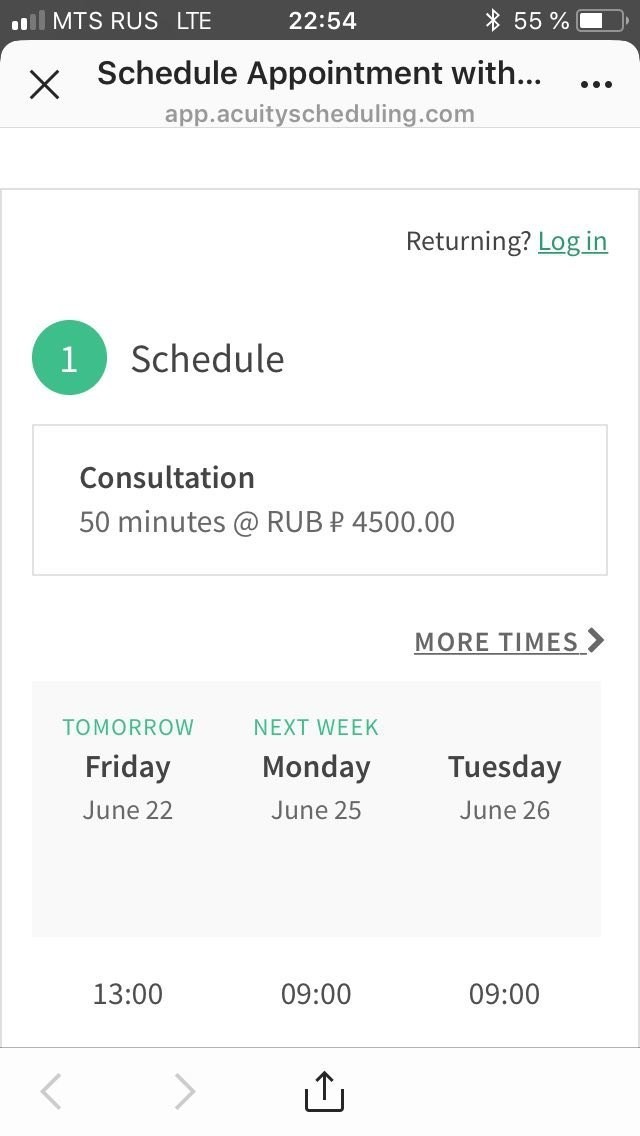Open MORE TIMES link
640x1136 pixels.
click(496, 641)
